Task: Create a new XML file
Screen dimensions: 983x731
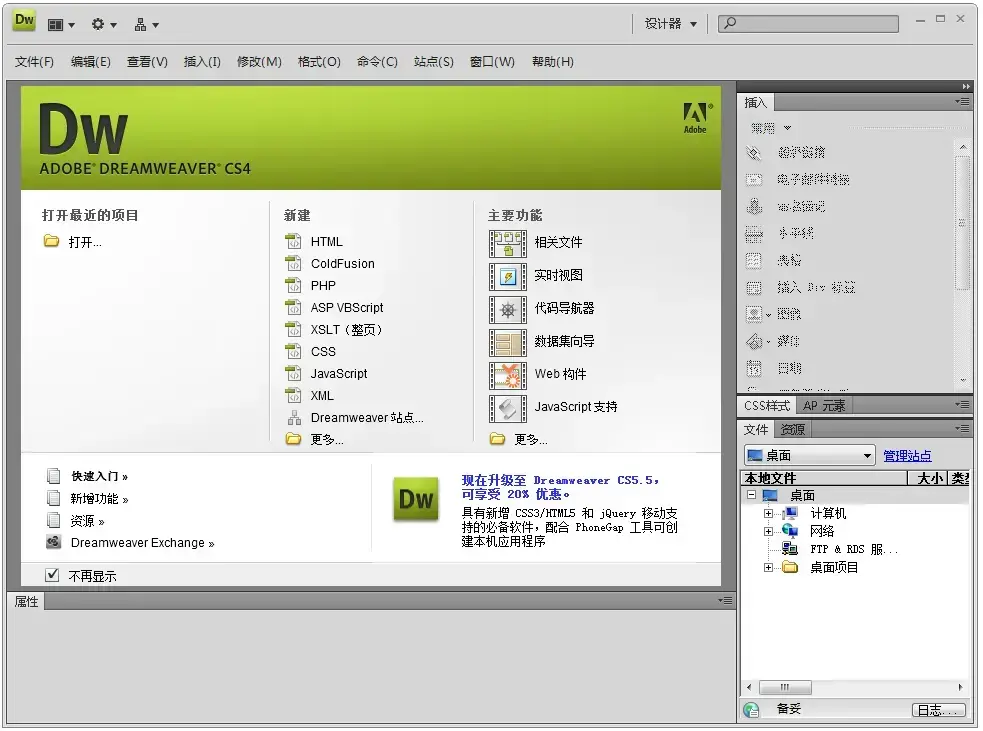Action: 322,396
